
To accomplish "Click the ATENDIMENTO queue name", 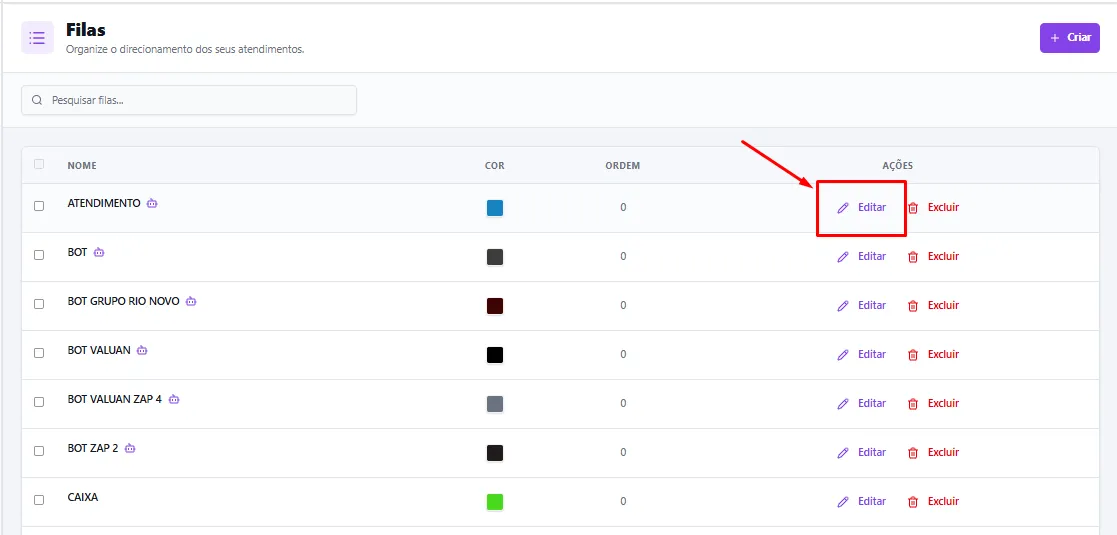I will pos(104,203).
